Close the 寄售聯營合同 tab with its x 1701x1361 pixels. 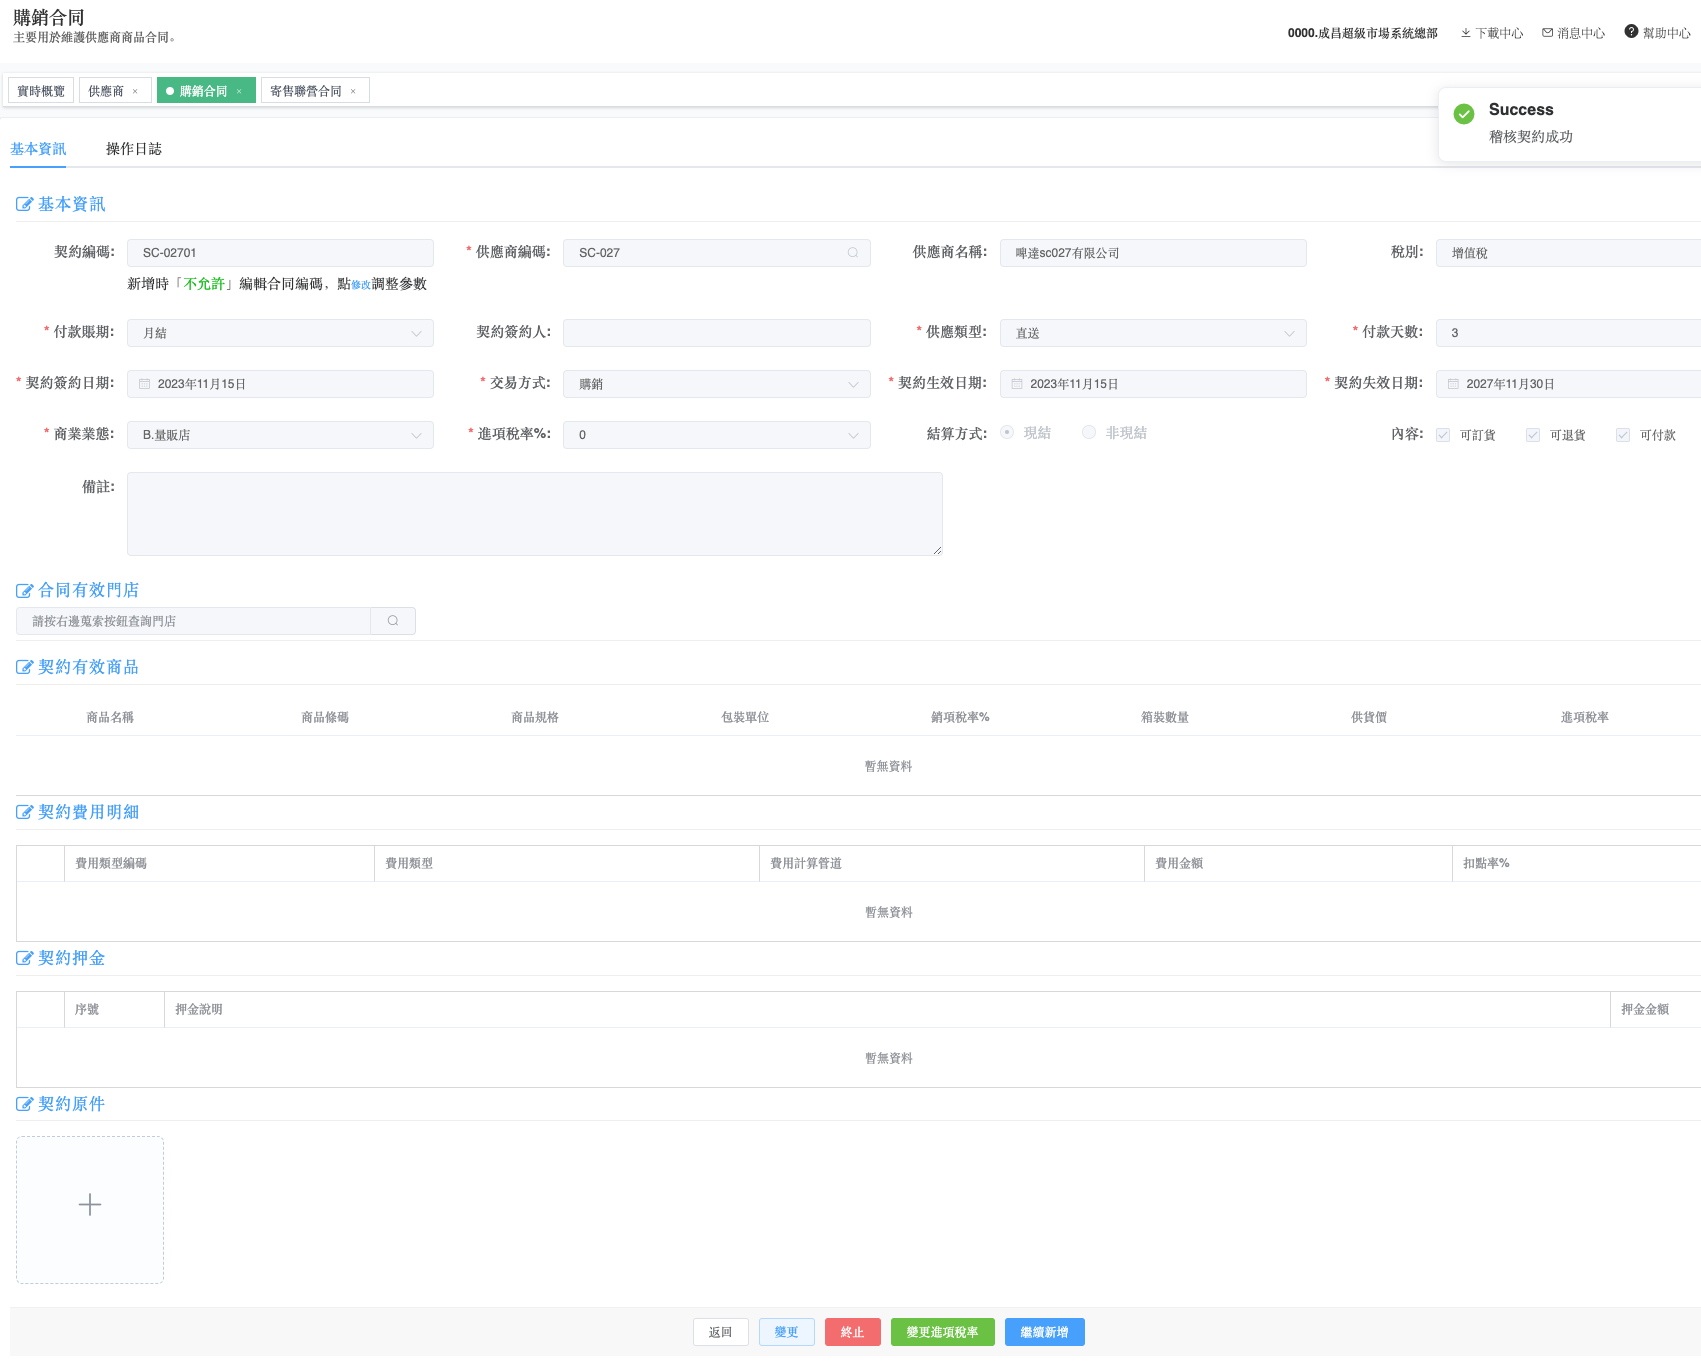353,91
